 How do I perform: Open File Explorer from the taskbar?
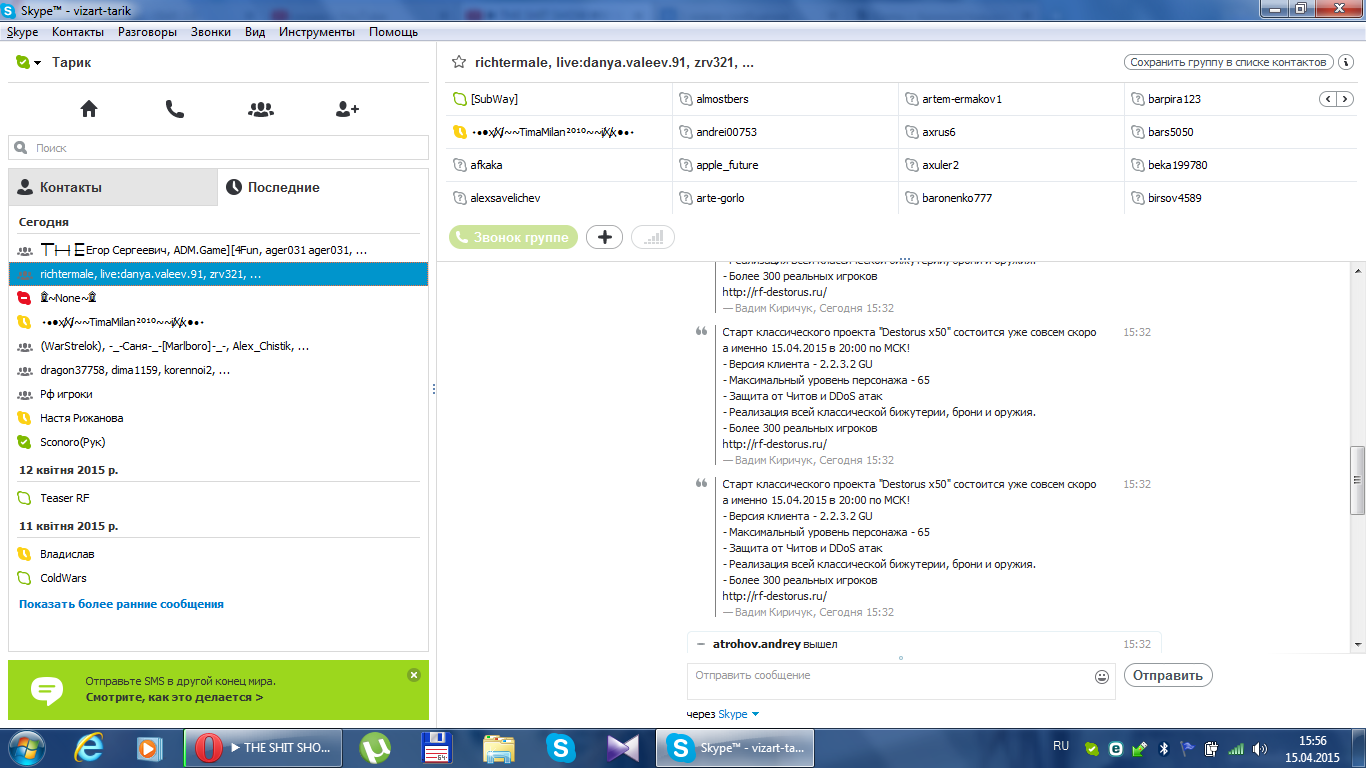click(x=498, y=748)
